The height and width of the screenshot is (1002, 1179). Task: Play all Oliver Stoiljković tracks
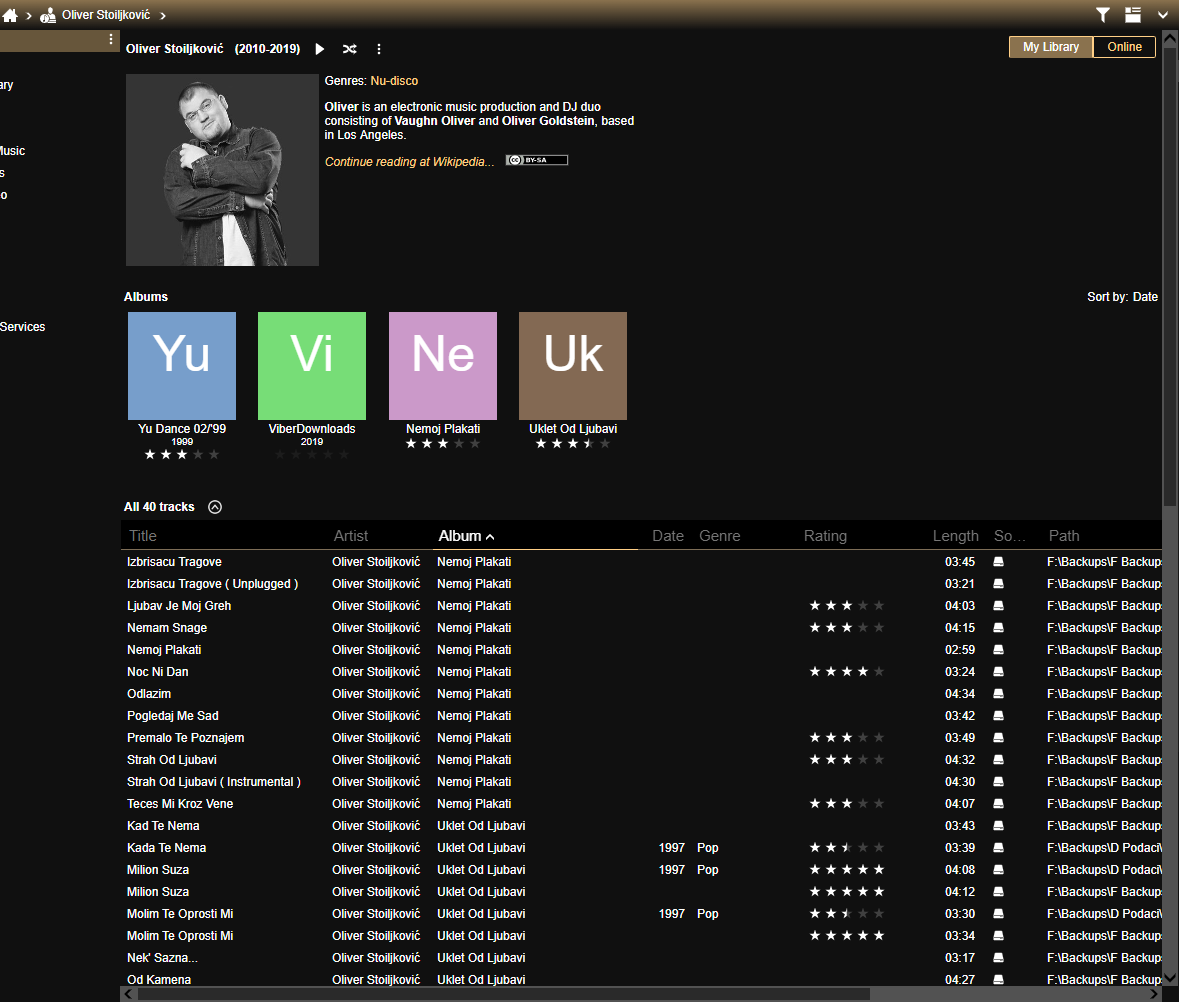tap(320, 49)
